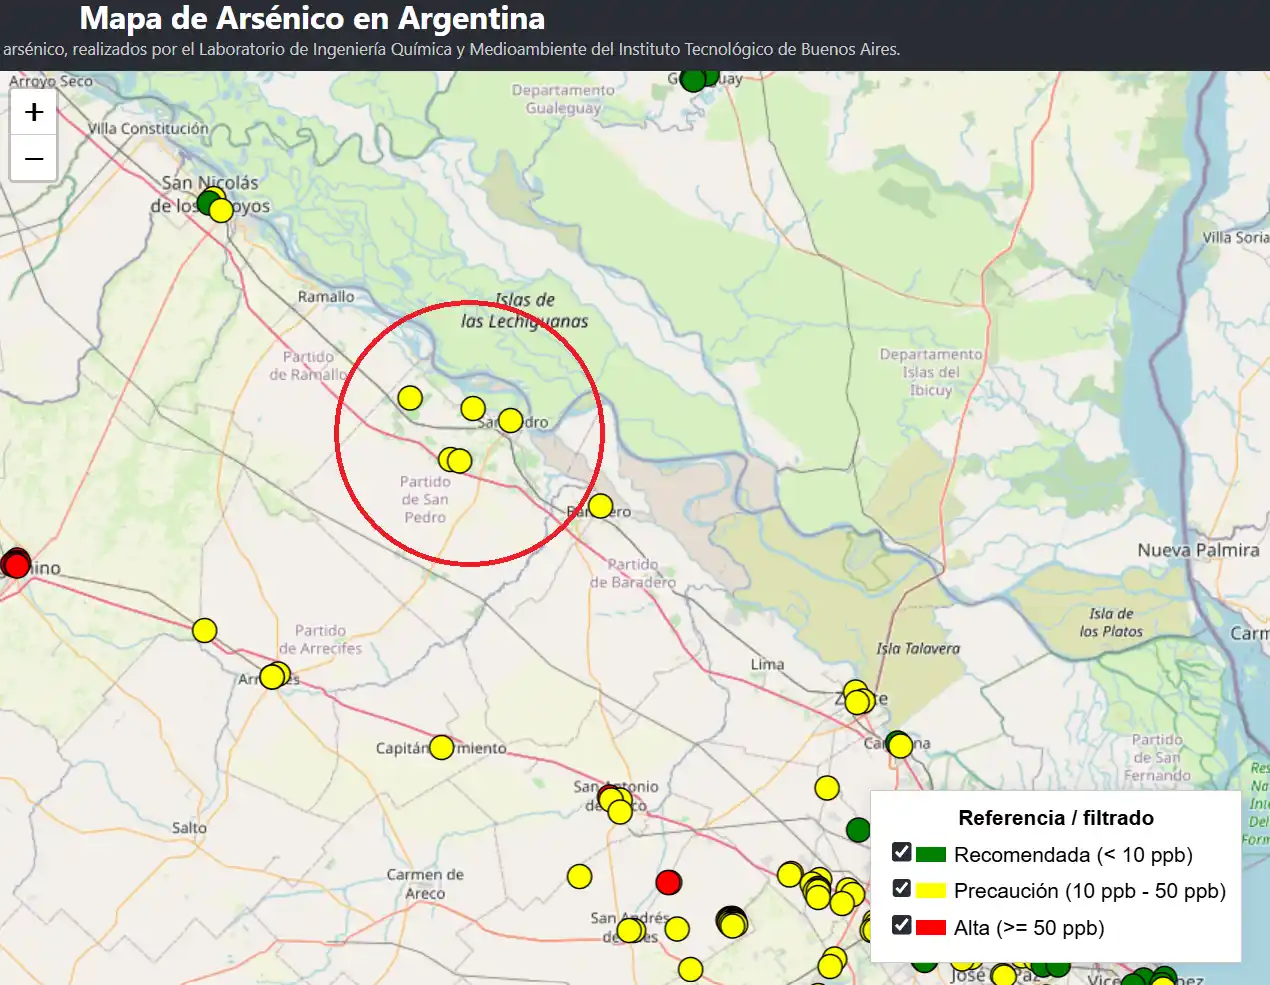The image size is (1270, 985).
Task: Toggle the Alta (>= 50 ppb) filter off
Action: (x=901, y=925)
